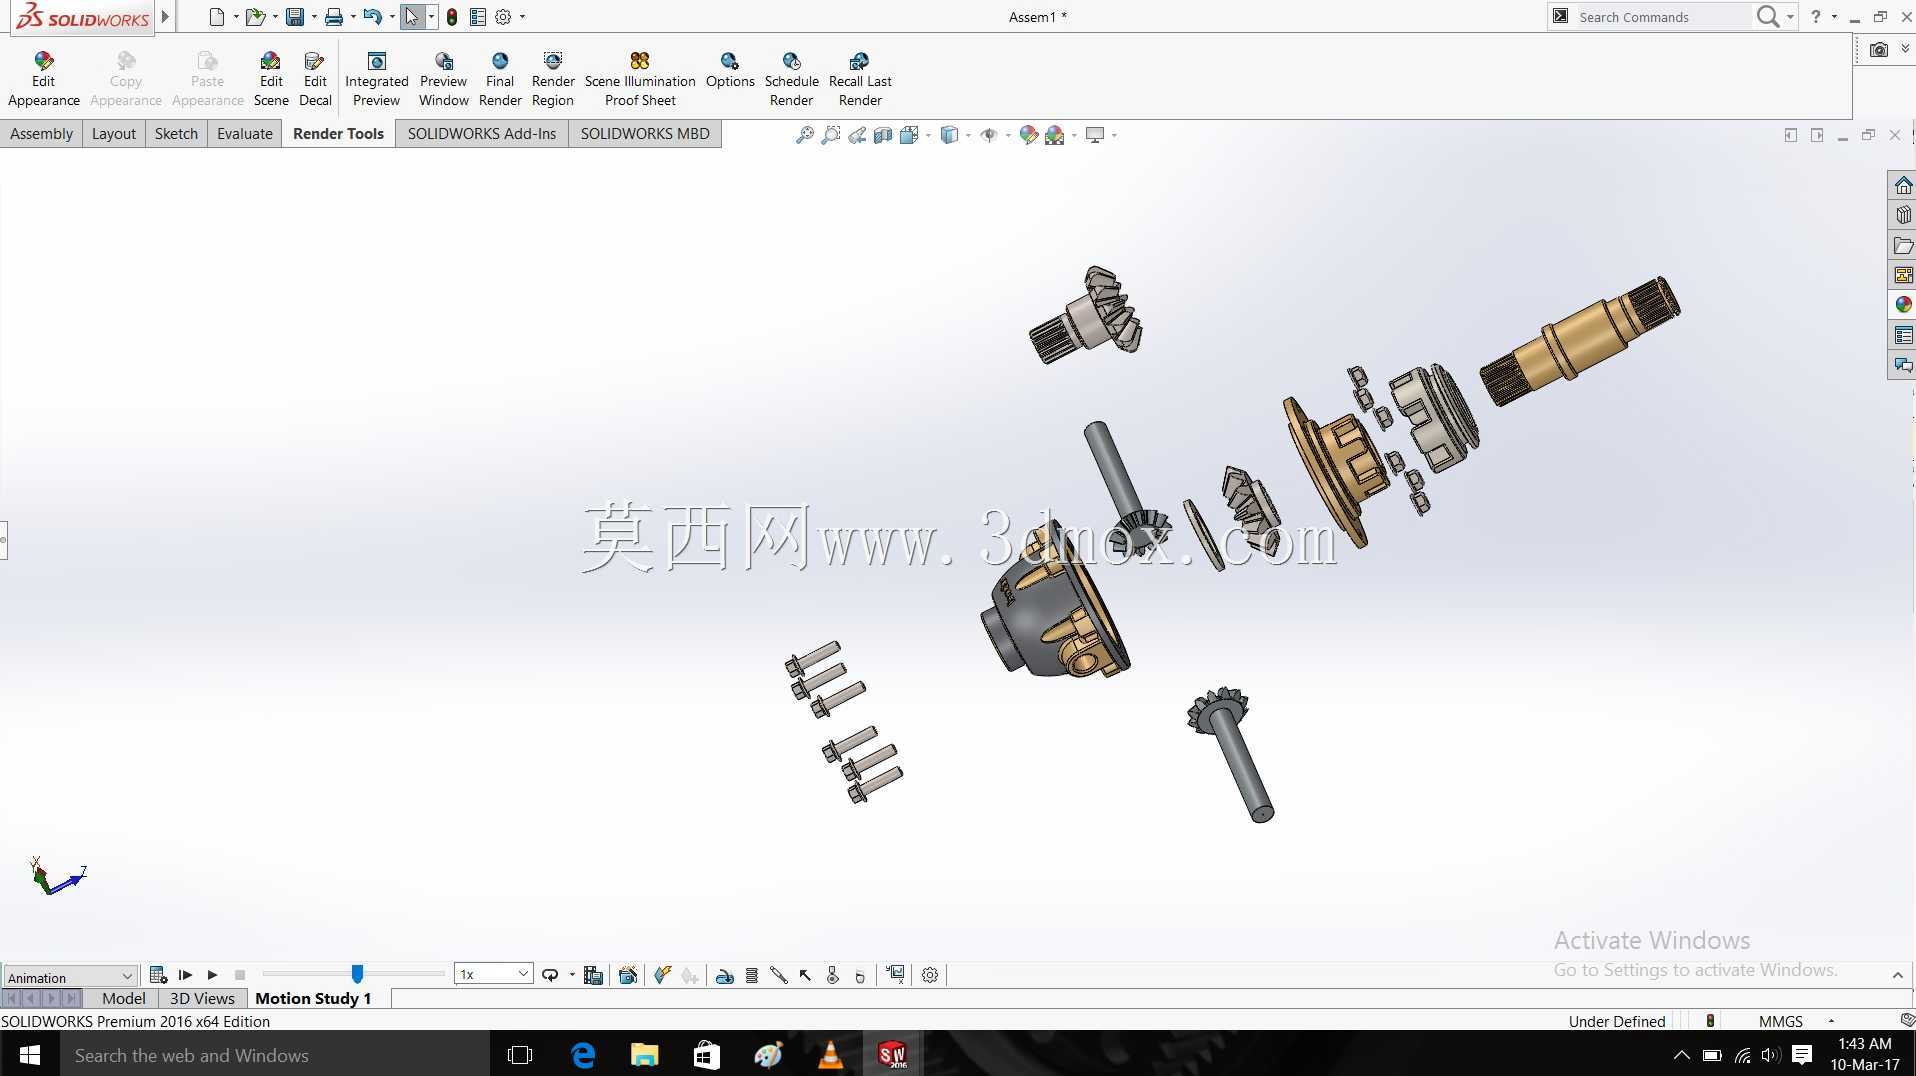
Task: Expand the motion study panel chevron
Action: 1897,975
